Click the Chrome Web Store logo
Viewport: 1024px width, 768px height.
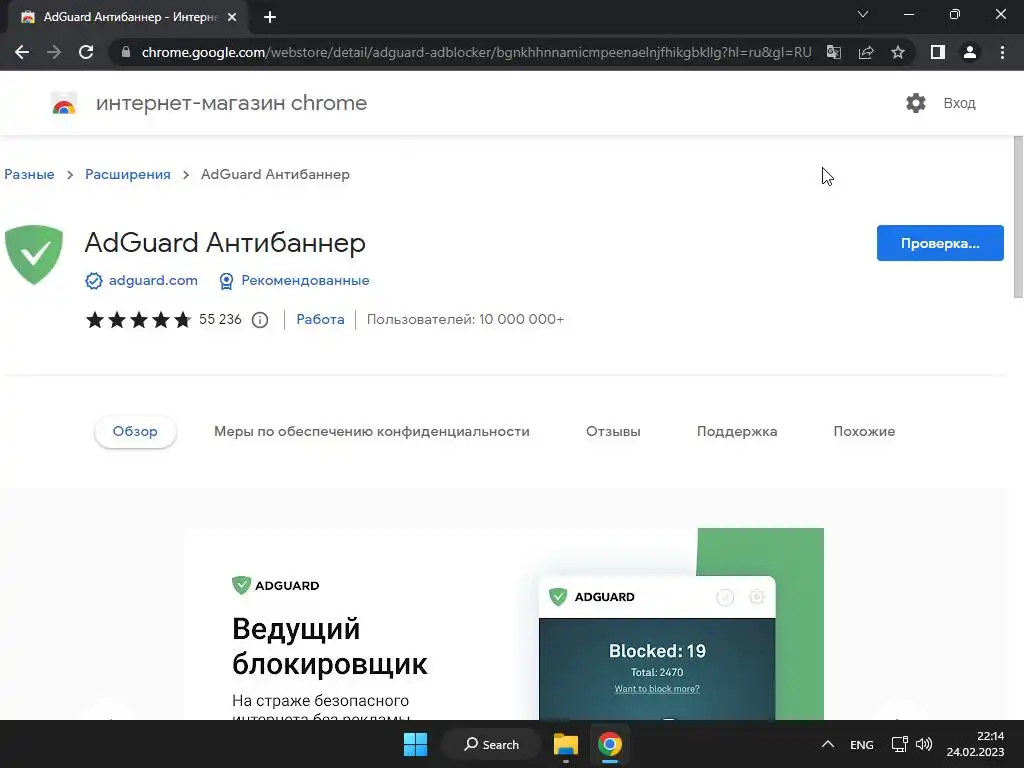[x=64, y=103]
